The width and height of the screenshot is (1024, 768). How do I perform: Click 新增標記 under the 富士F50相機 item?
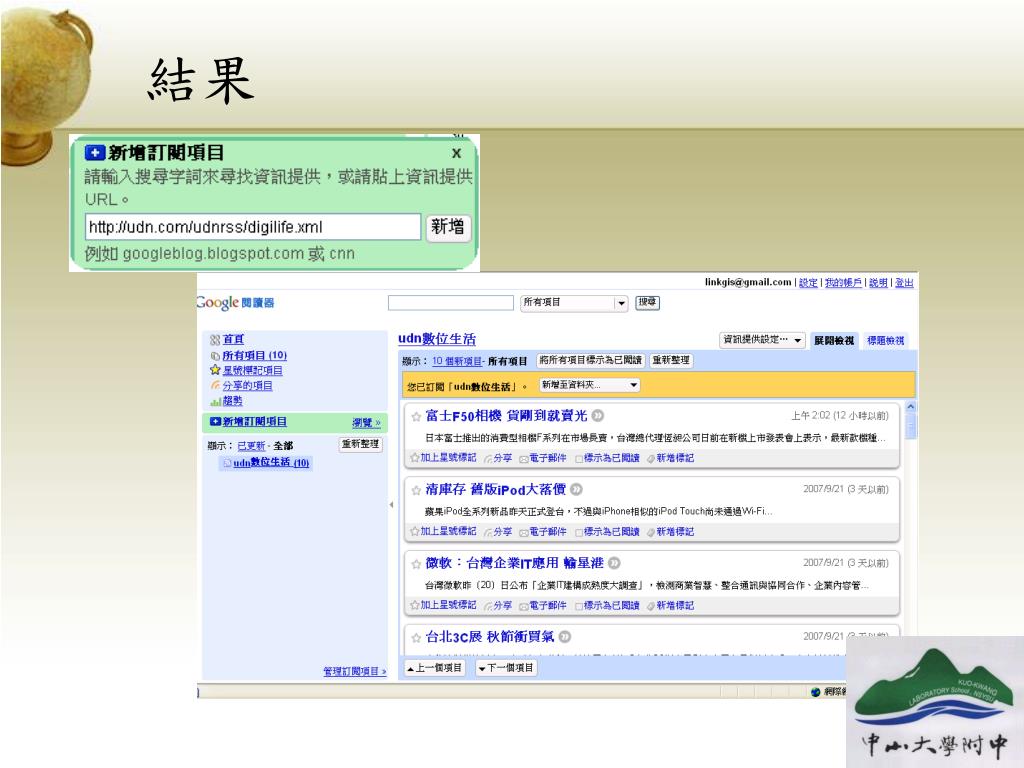pos(671,458)
